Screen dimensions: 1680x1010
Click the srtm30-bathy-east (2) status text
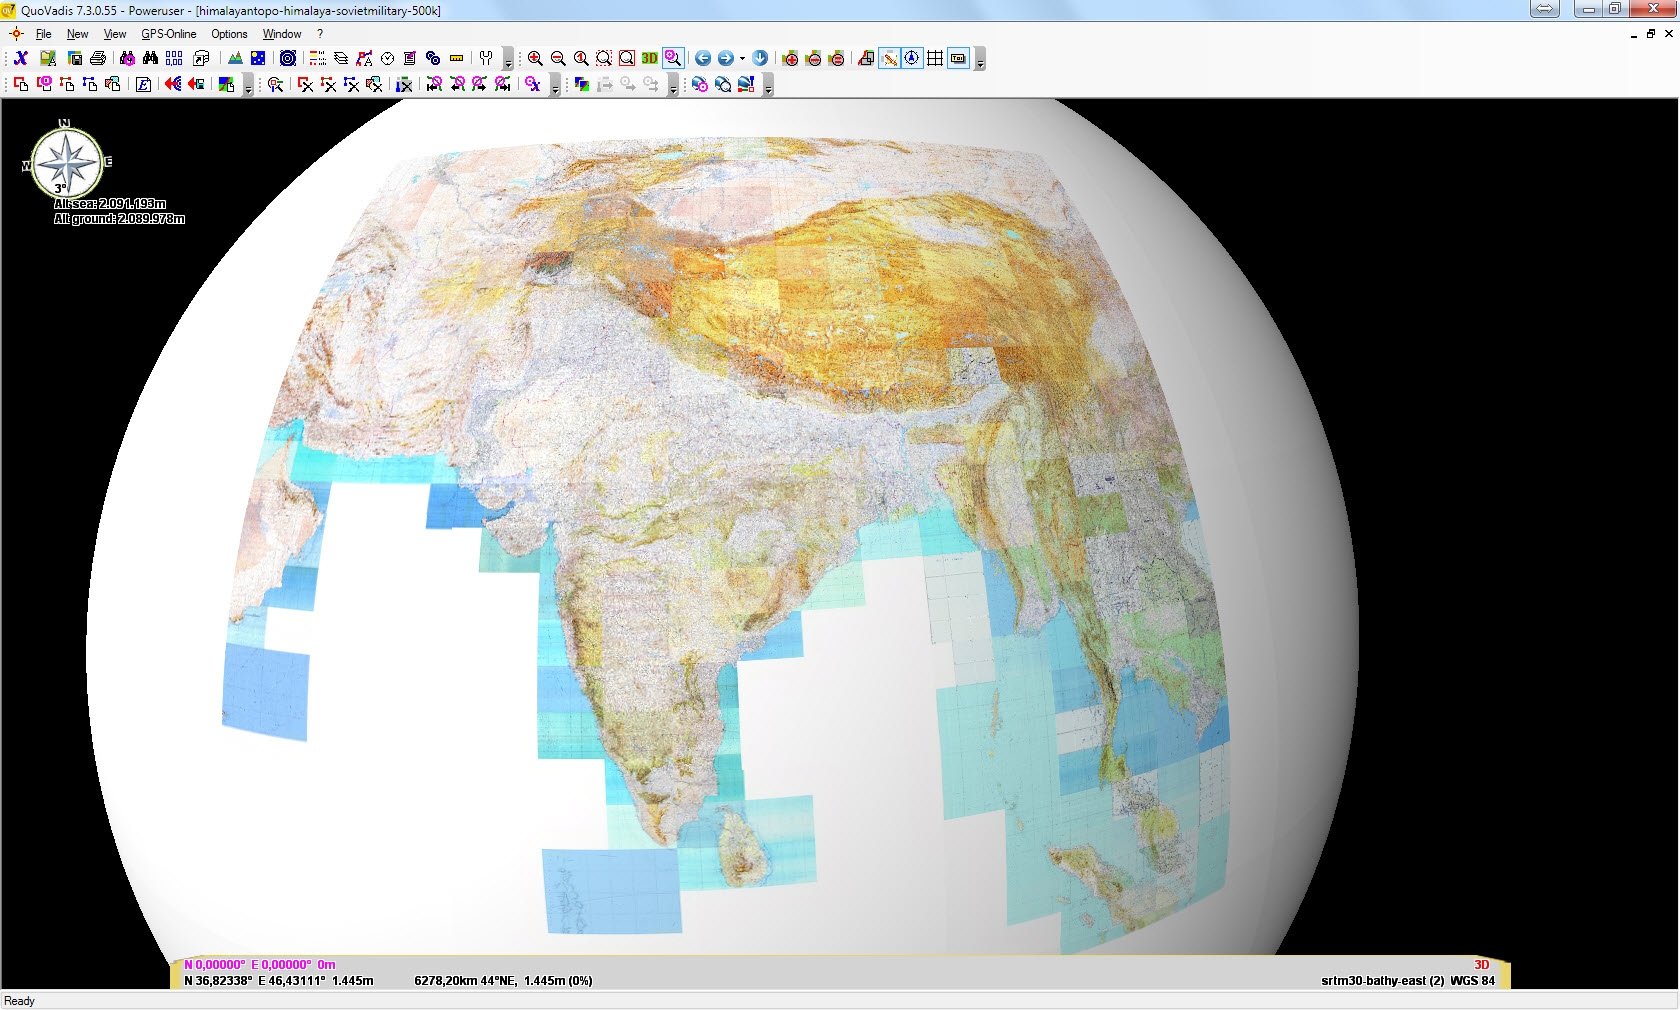(1382, 981)
